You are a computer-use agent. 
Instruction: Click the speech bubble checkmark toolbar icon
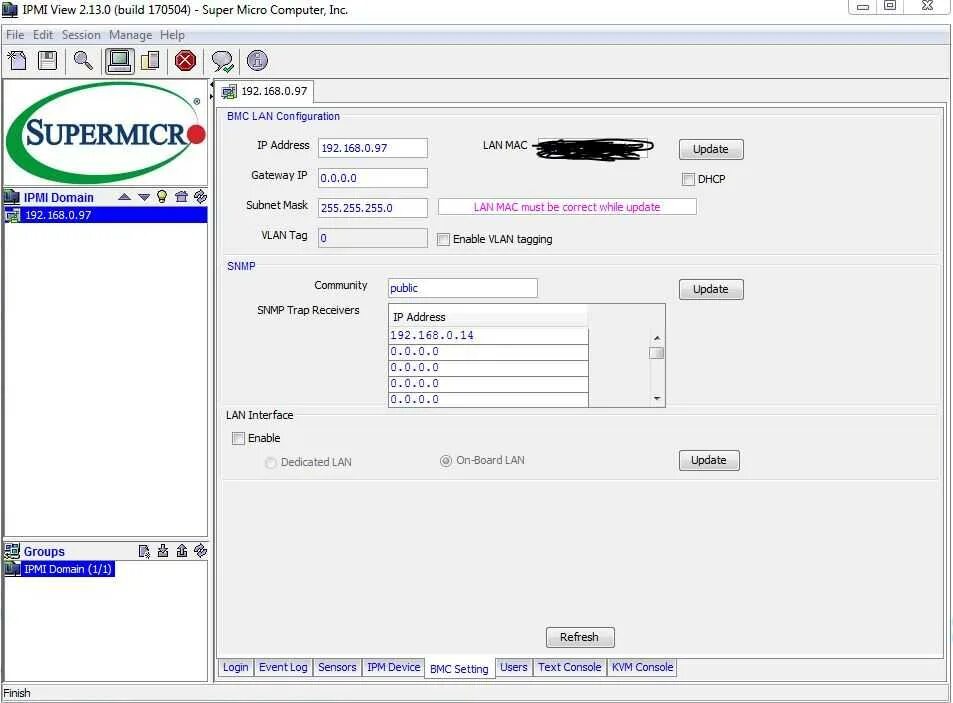222,61
